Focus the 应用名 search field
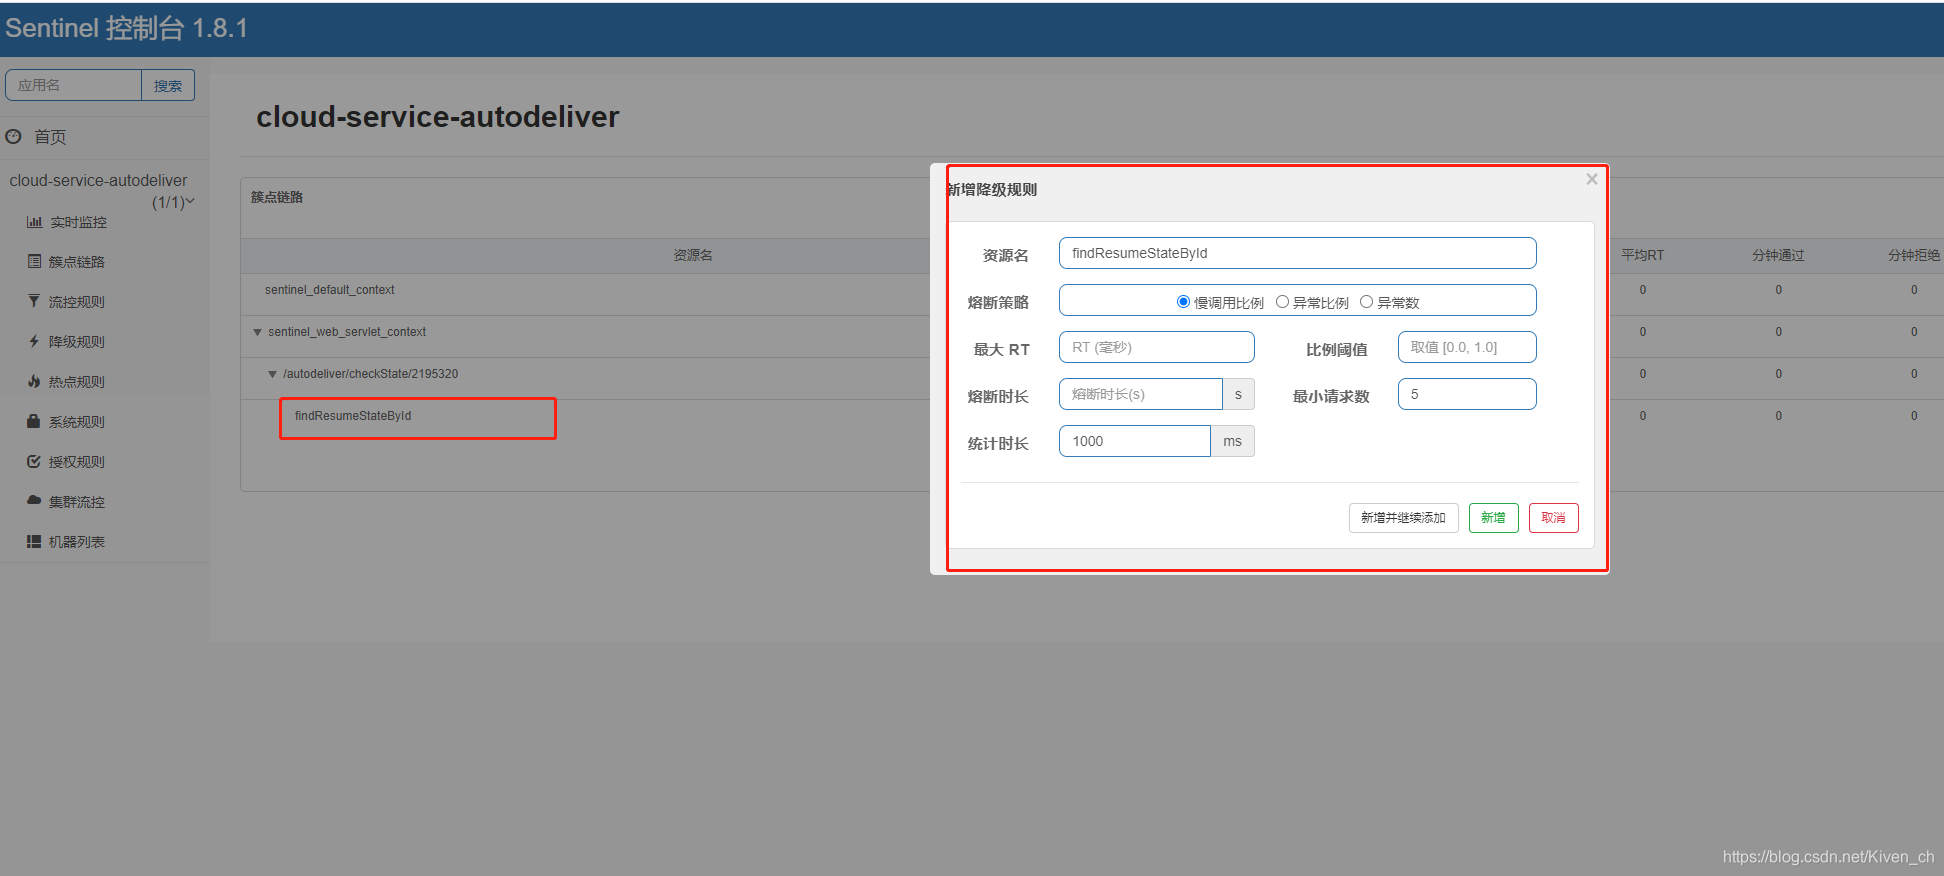The image size is (1944, 876). [x=73, y=85]
